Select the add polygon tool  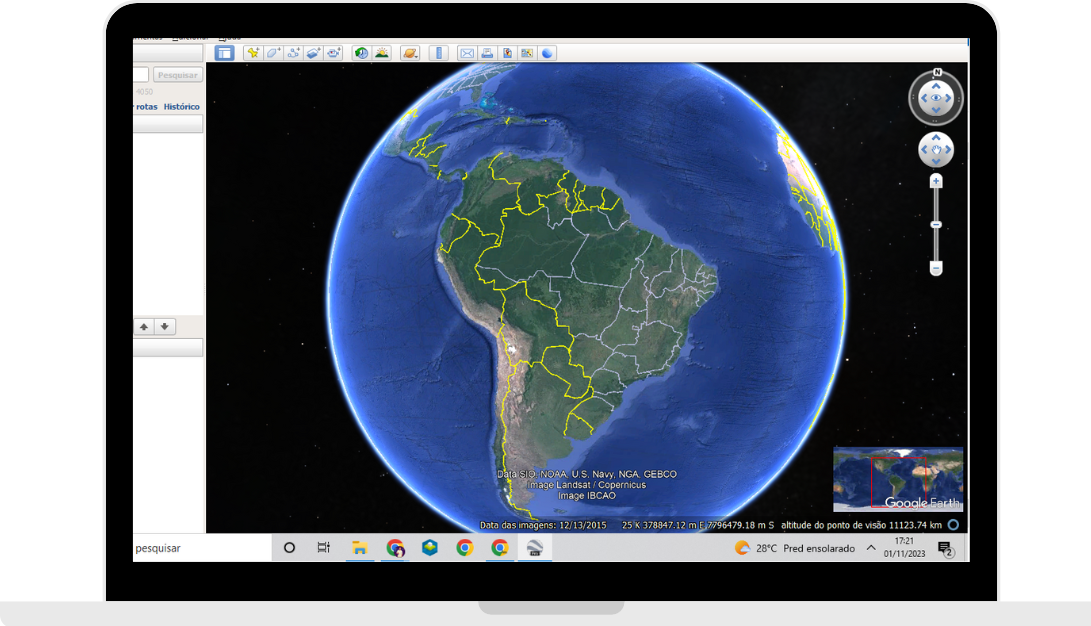[x=273, y=53]
